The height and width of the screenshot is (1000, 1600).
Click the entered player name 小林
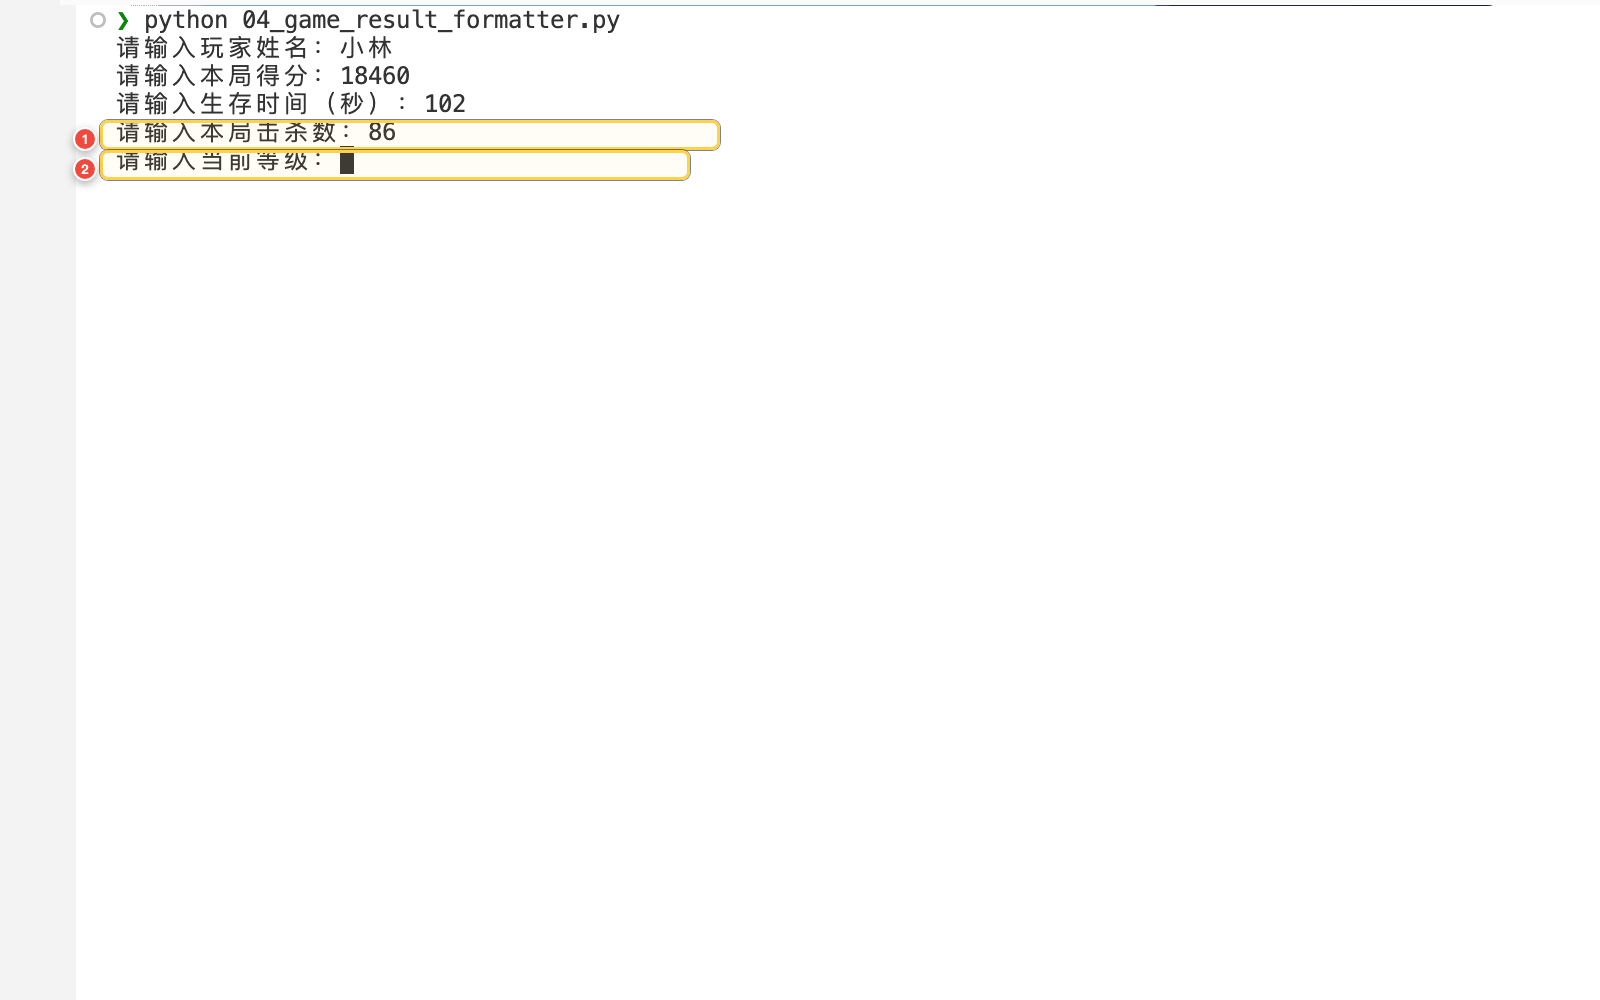(367, 48)
